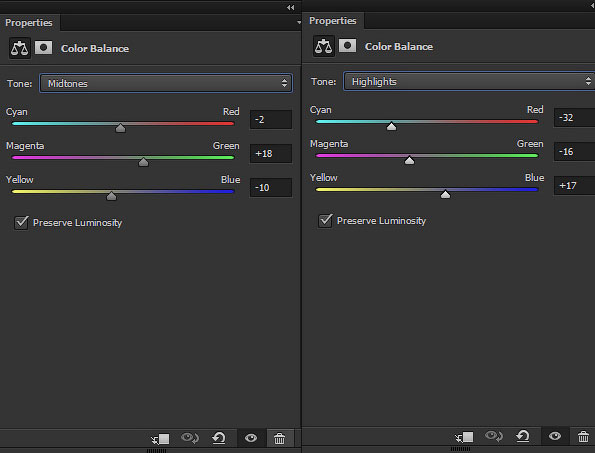Click Yellow-Blue slider handle in Midtones panel
The image size is (595, 453).
pyautogui.click(x=111, y=196)
